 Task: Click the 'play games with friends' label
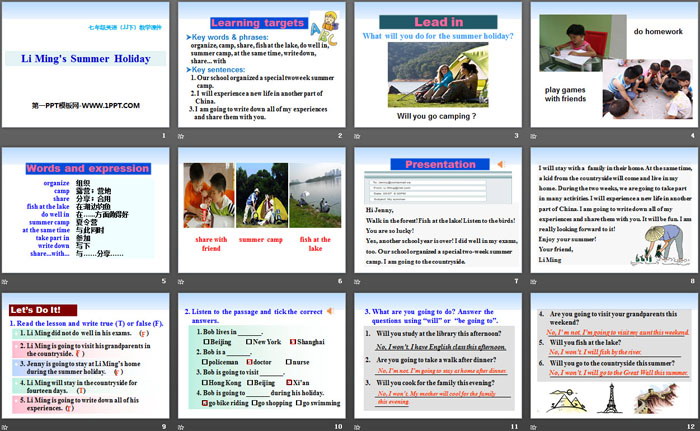coord(565,94)
